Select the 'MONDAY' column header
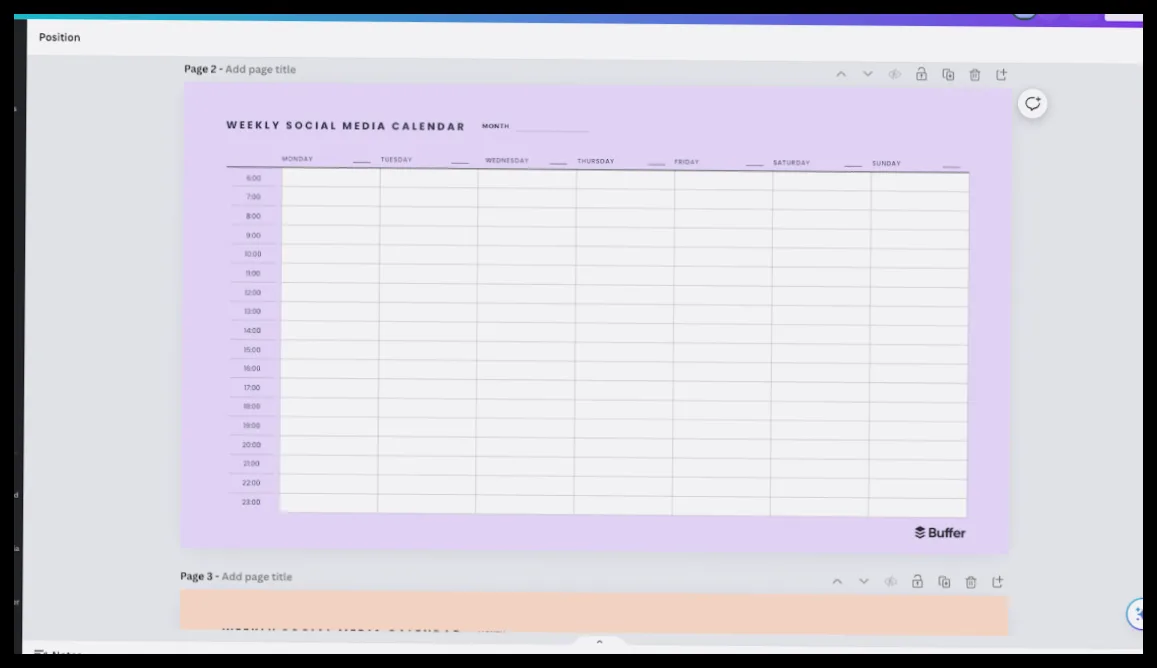This screenshot has height=668, width=1157. coord(297,159)
